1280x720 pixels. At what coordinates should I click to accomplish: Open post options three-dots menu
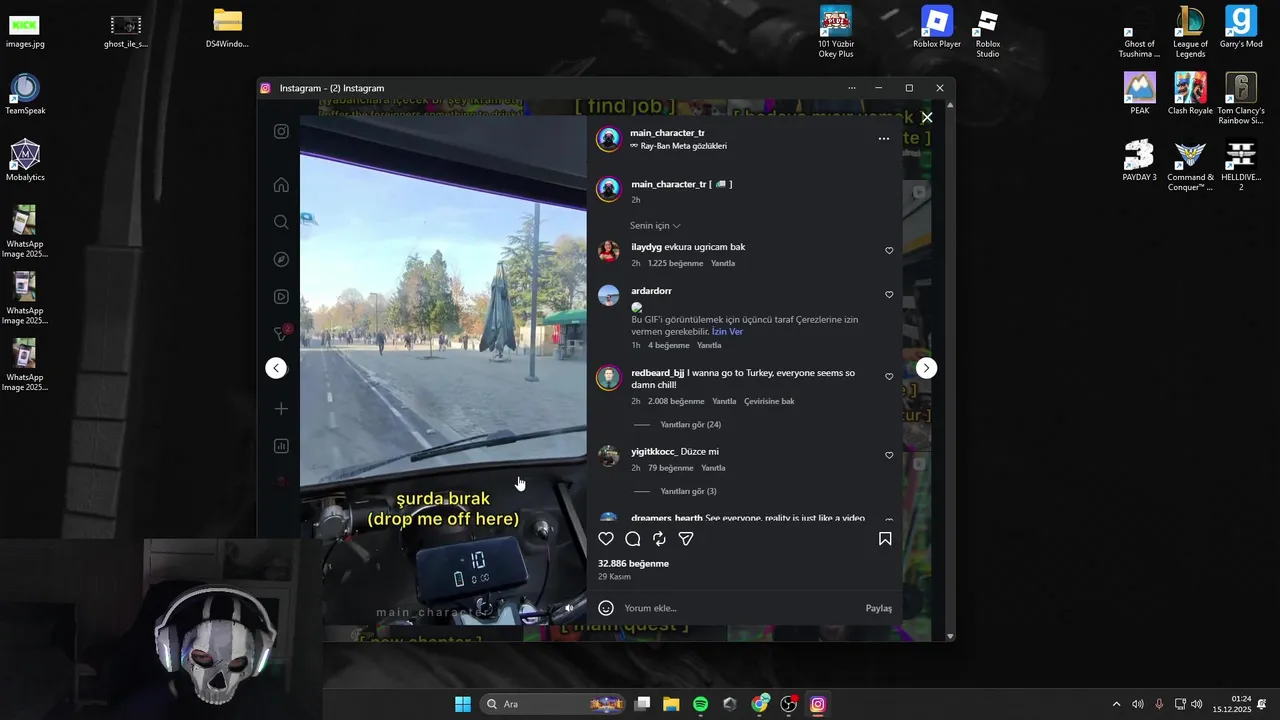(x=884, y=139)
